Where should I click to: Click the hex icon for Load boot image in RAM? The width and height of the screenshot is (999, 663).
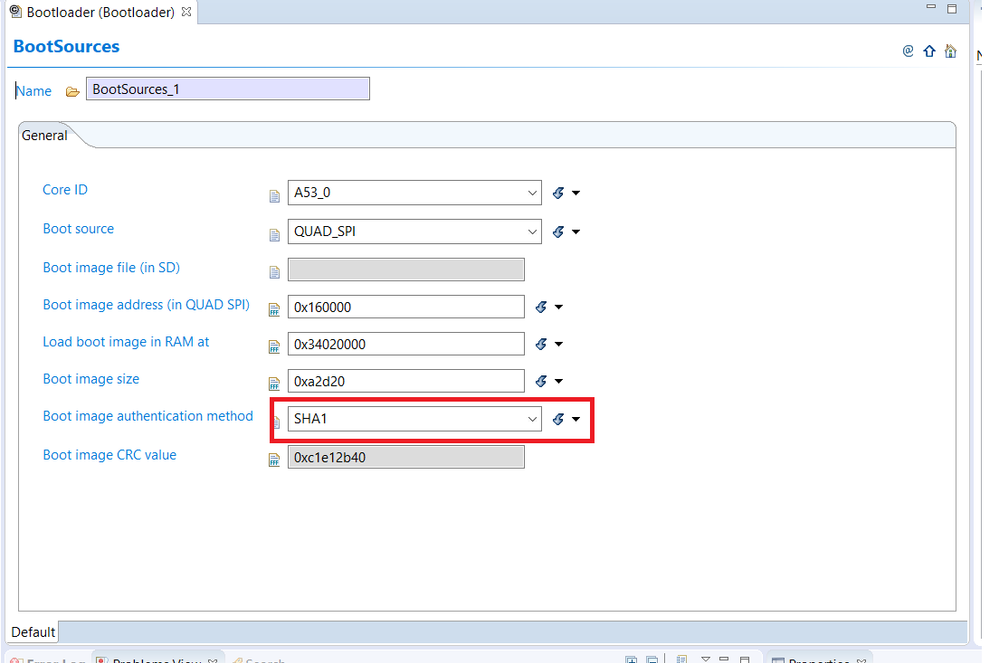point(275,347)
